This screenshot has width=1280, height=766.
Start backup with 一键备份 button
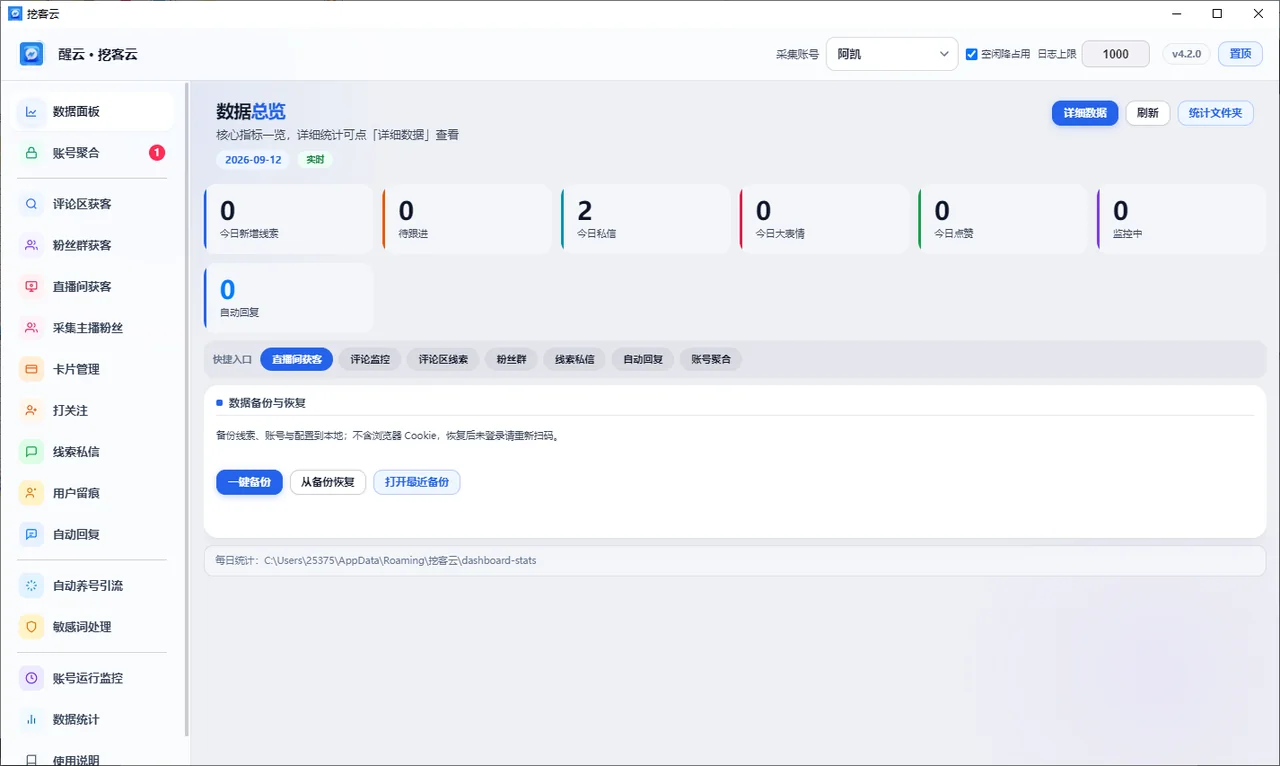[250, 482]
